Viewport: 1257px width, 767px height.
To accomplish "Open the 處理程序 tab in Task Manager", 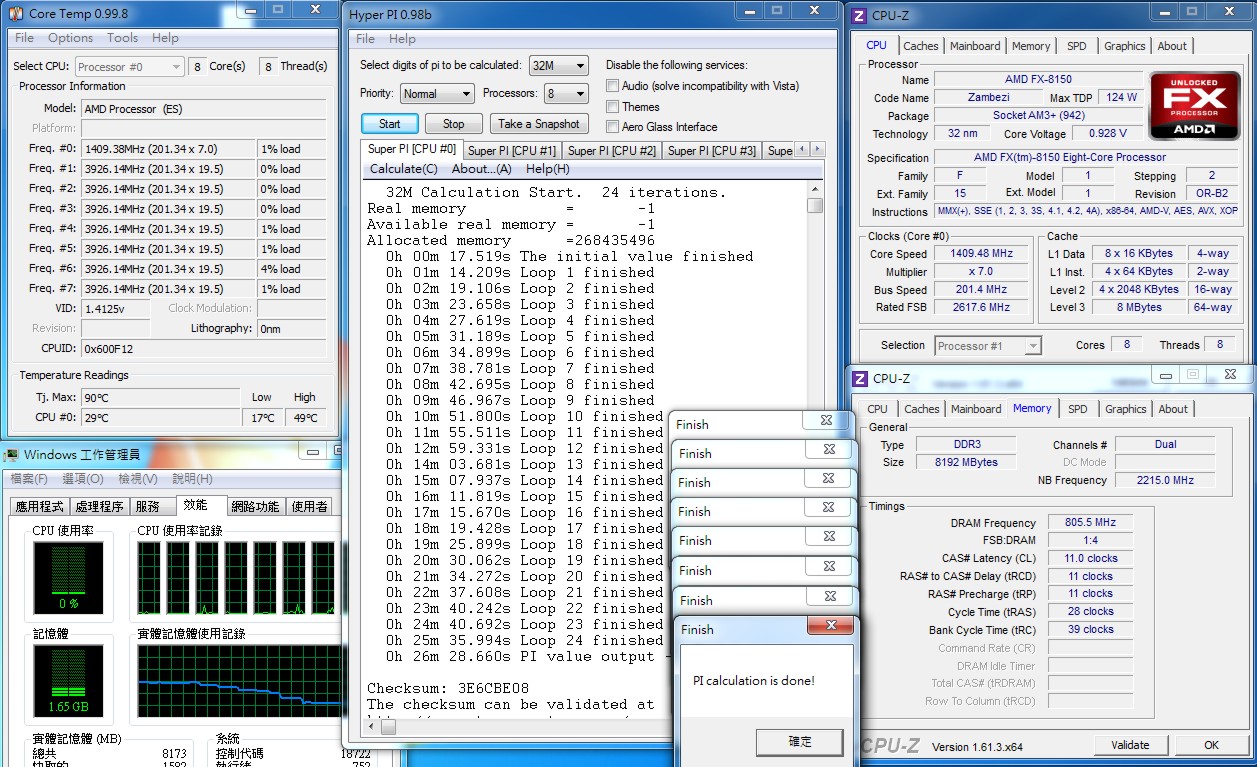I will [x=100, y=507].
